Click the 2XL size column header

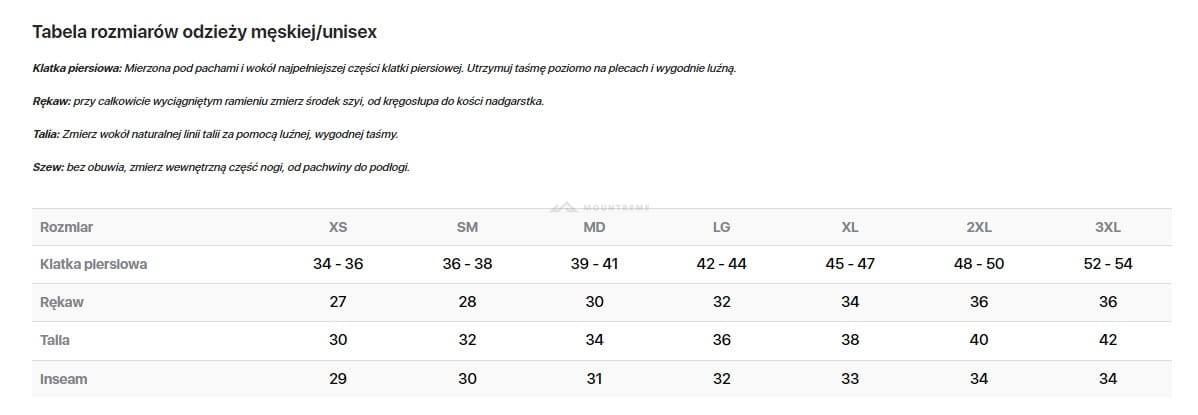978,227
